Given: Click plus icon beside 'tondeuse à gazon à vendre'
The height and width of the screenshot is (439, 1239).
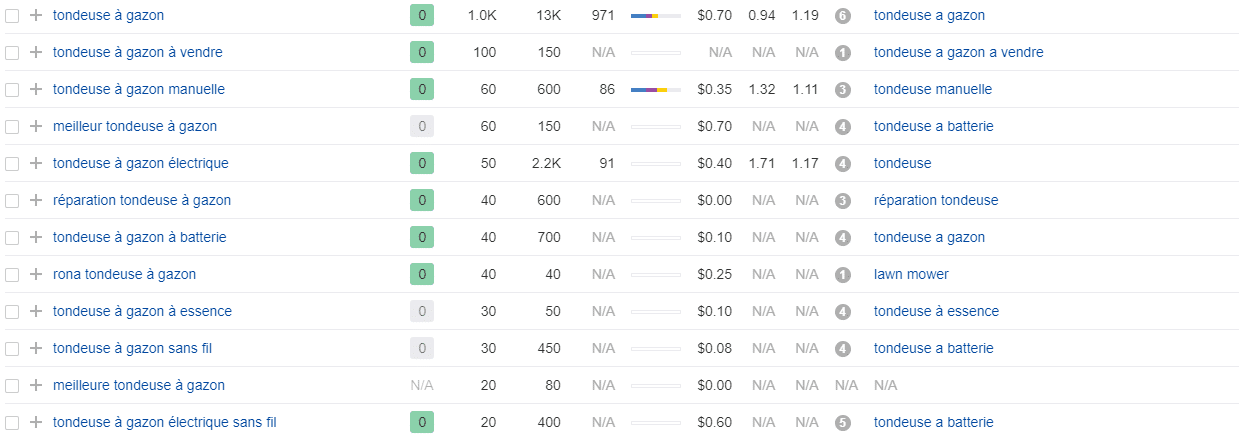Looking at the screenshot, I should [36, 52].
